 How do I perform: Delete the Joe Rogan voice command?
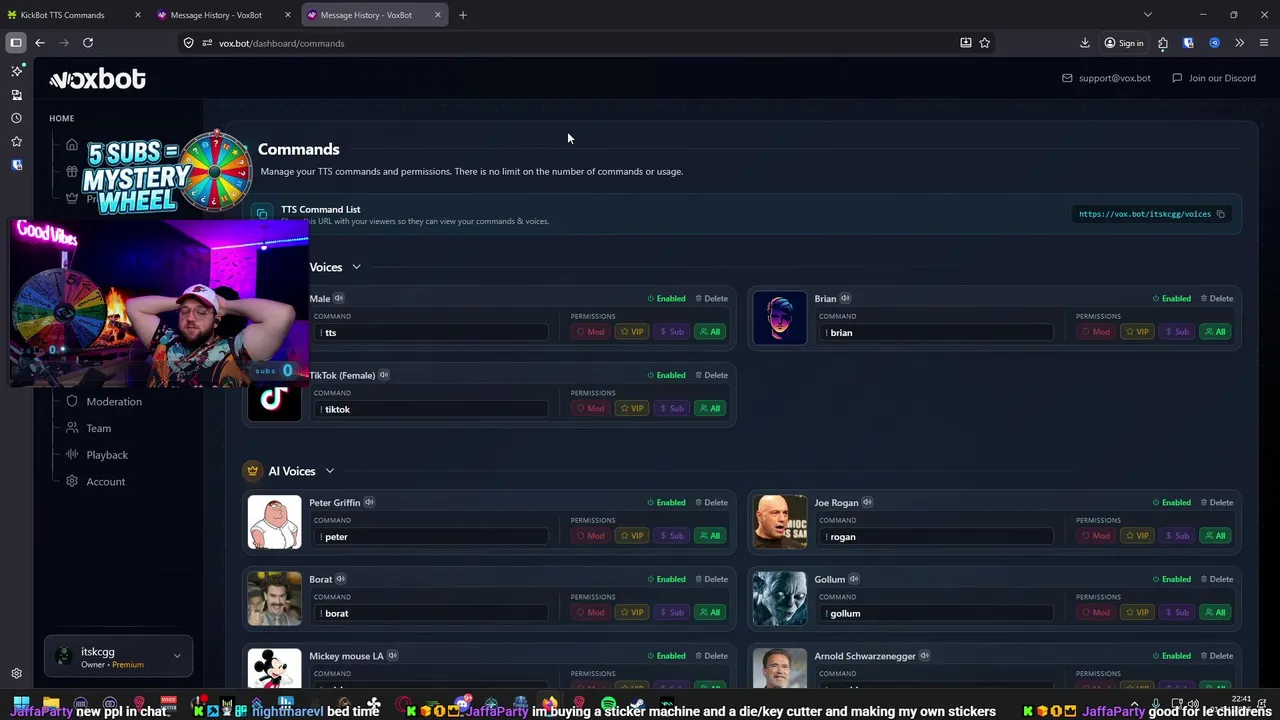click(1217, 502)
